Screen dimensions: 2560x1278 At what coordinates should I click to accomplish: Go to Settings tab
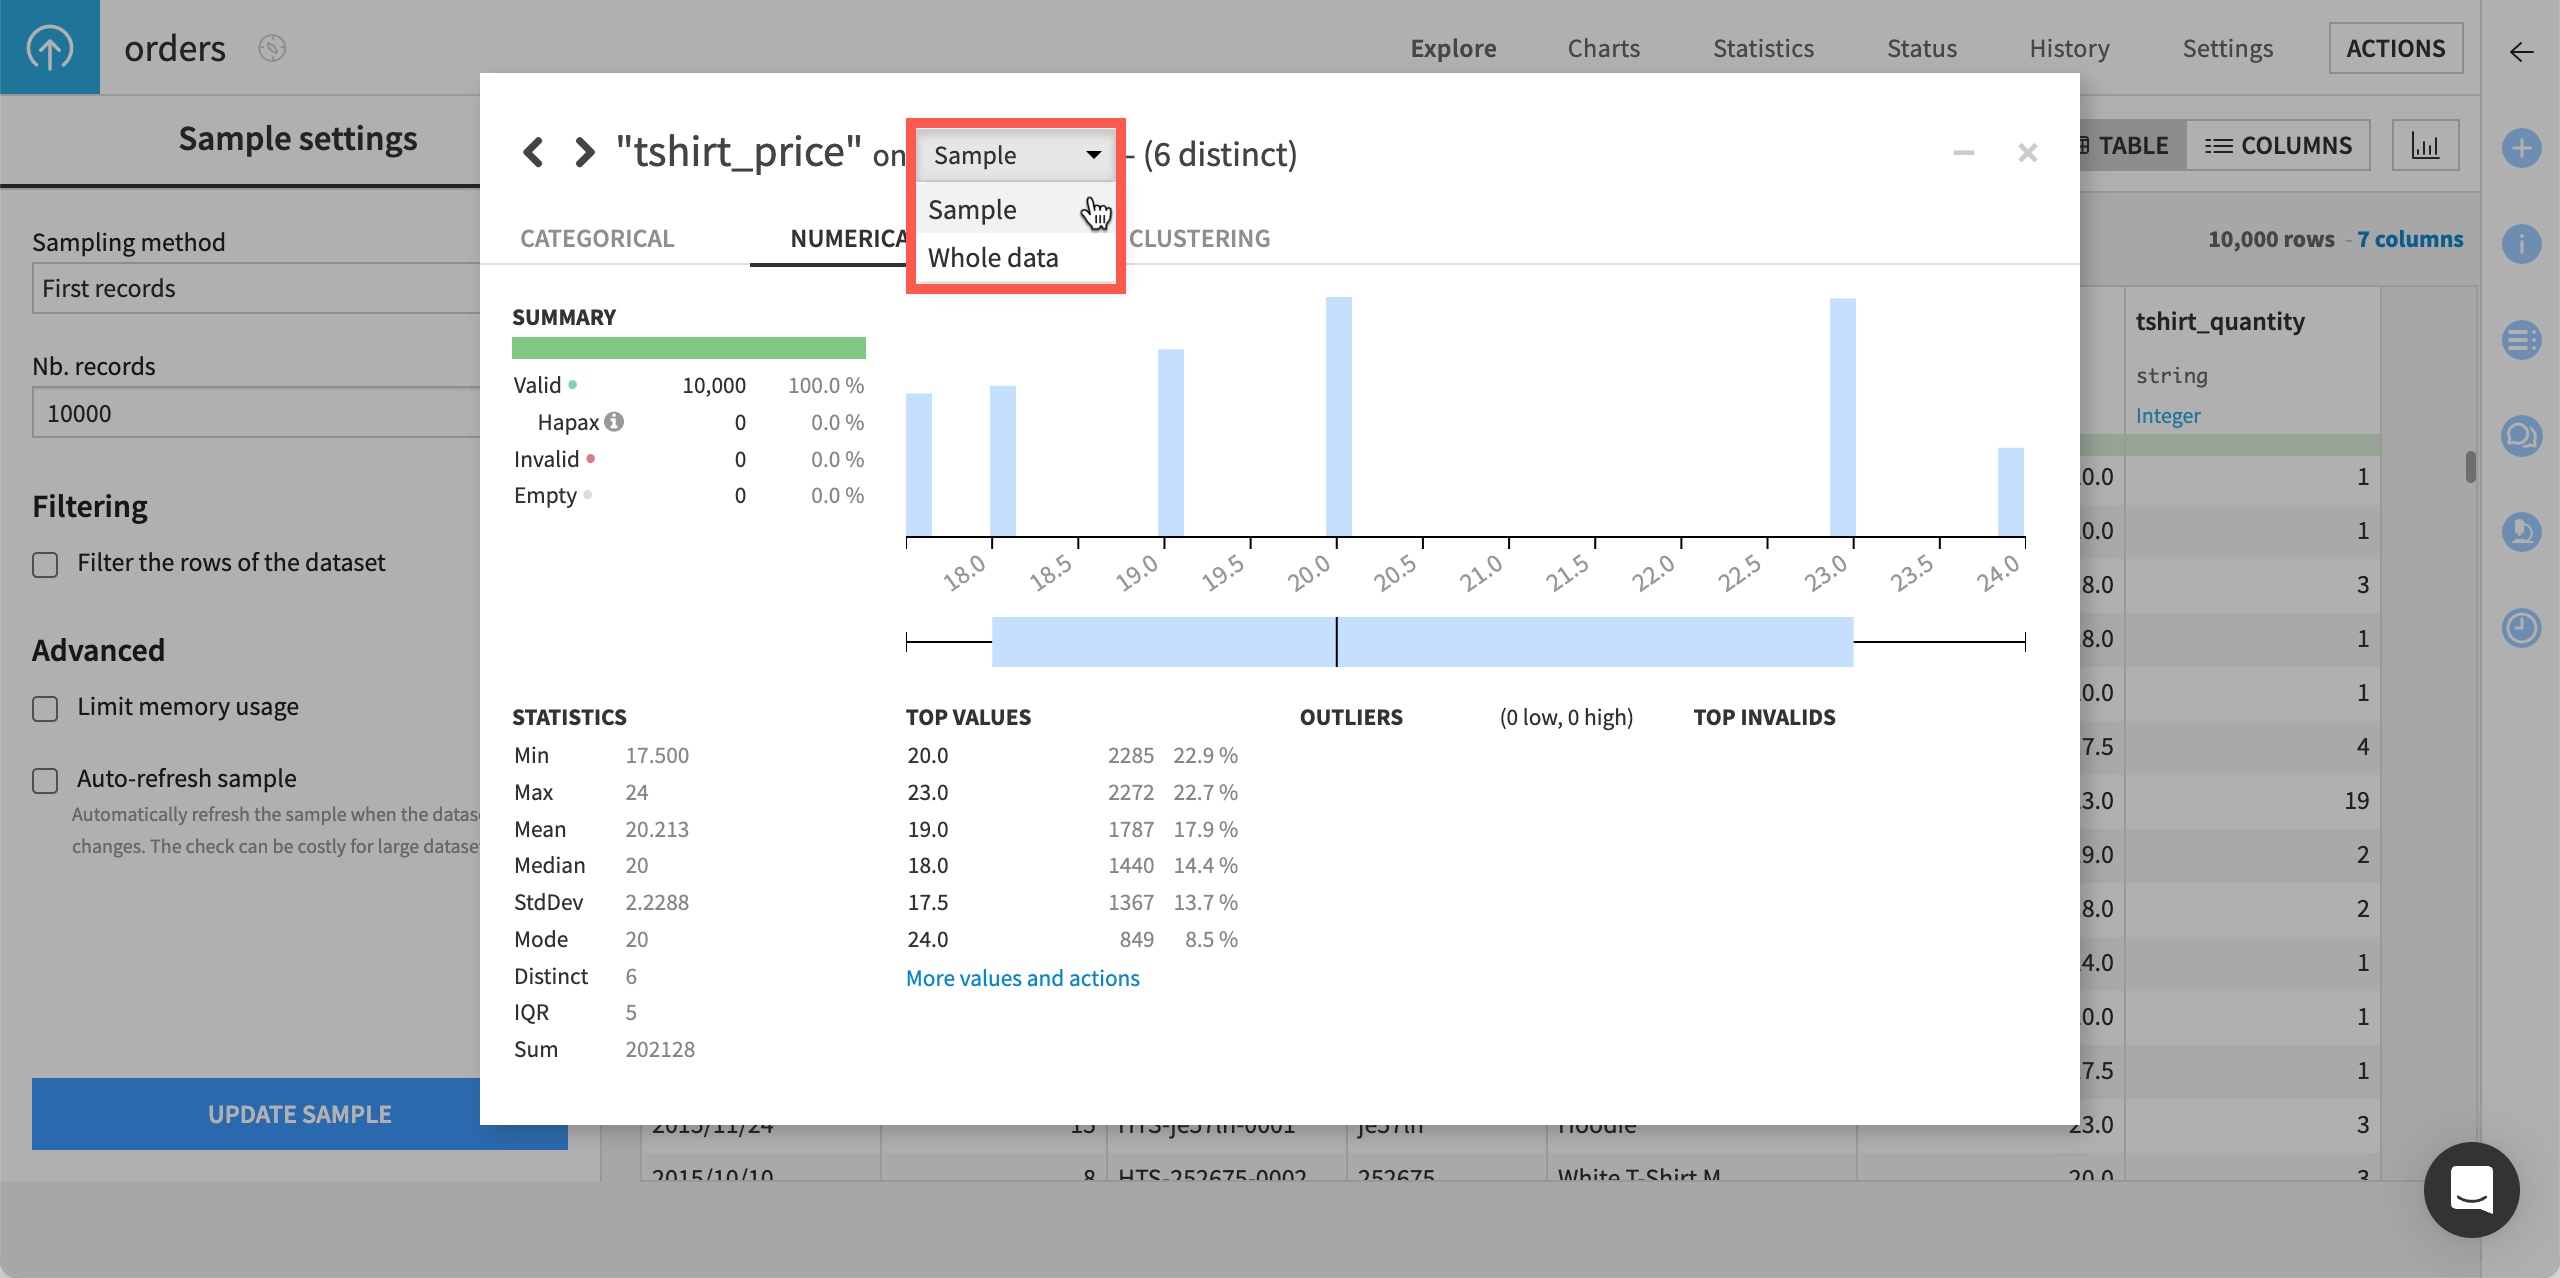click(x=2227, y=48)
